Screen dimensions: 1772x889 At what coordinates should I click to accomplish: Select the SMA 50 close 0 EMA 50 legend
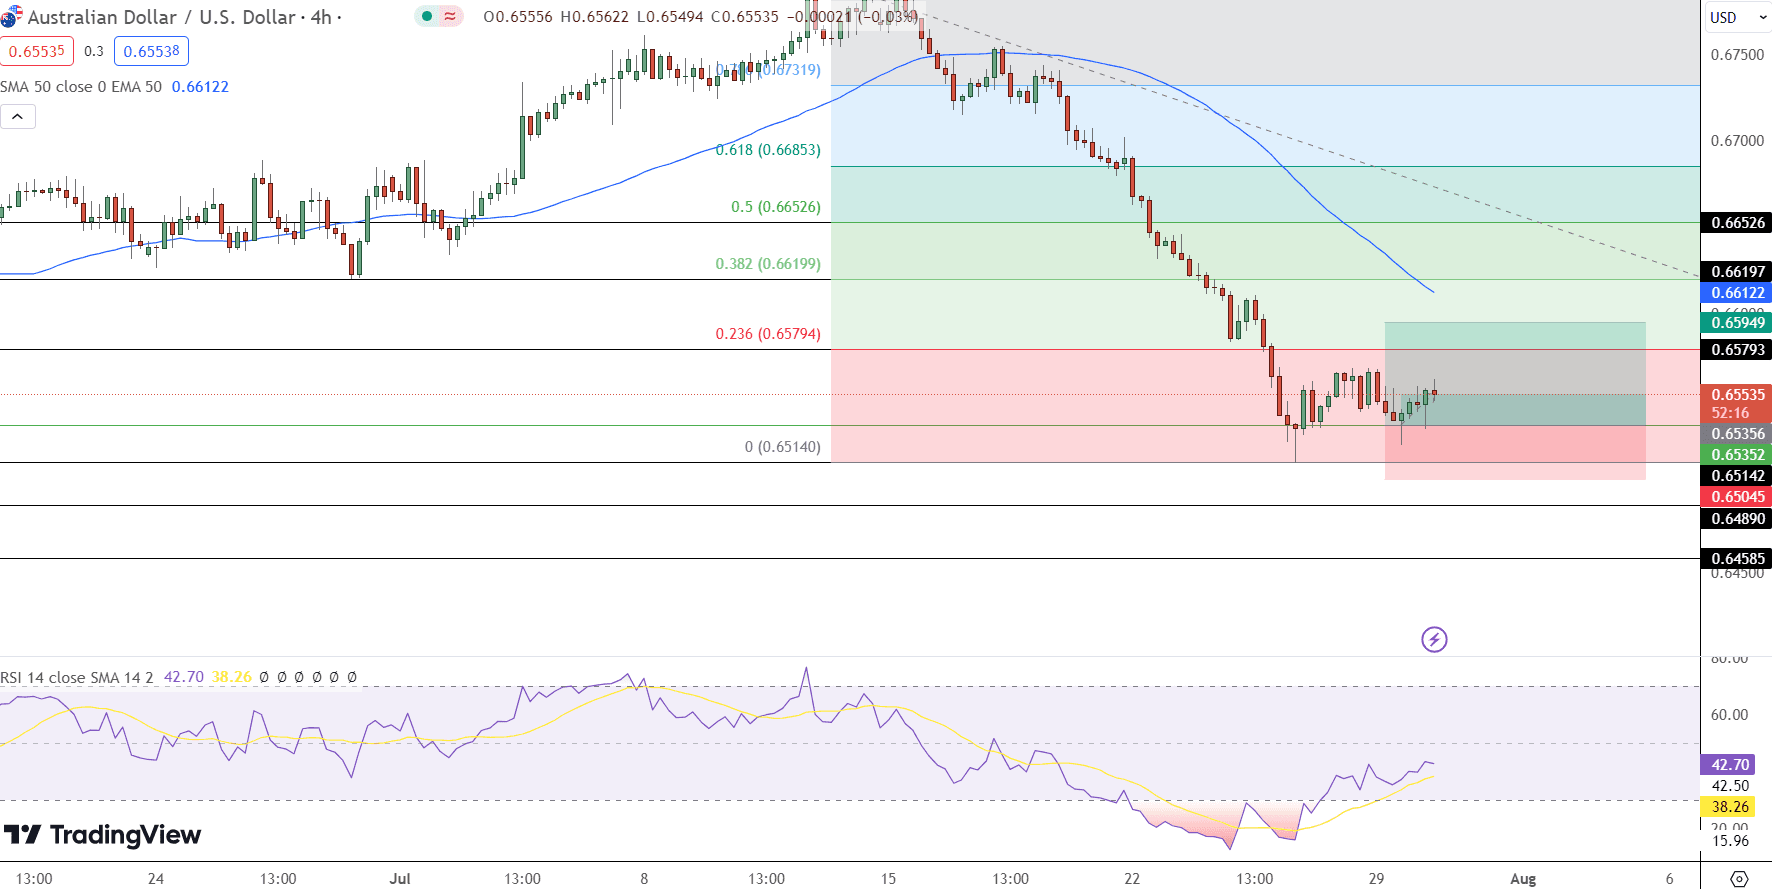pyautogui.click(x=81, y=87)
